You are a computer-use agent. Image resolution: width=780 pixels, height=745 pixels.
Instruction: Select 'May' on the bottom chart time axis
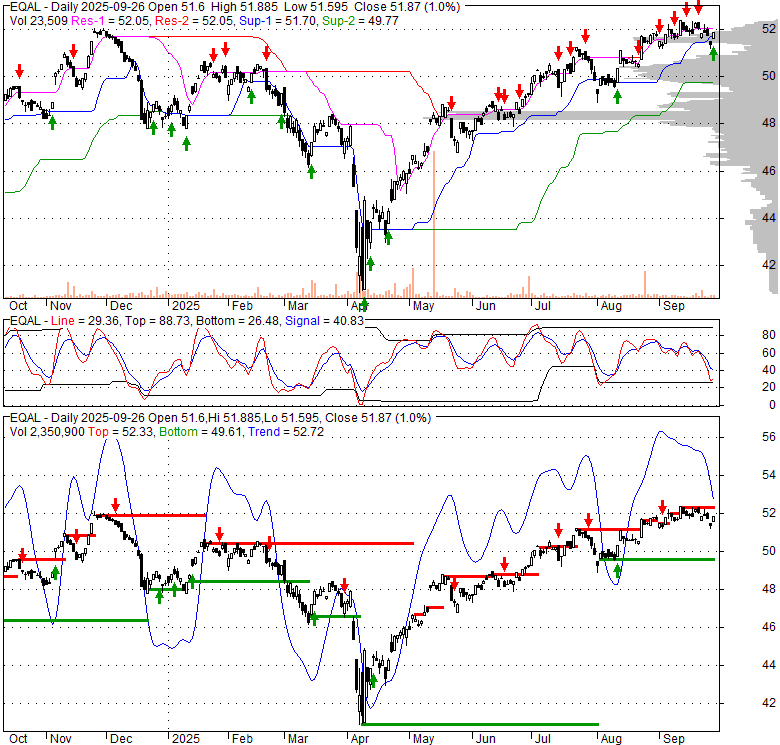[x=423, y=739]
